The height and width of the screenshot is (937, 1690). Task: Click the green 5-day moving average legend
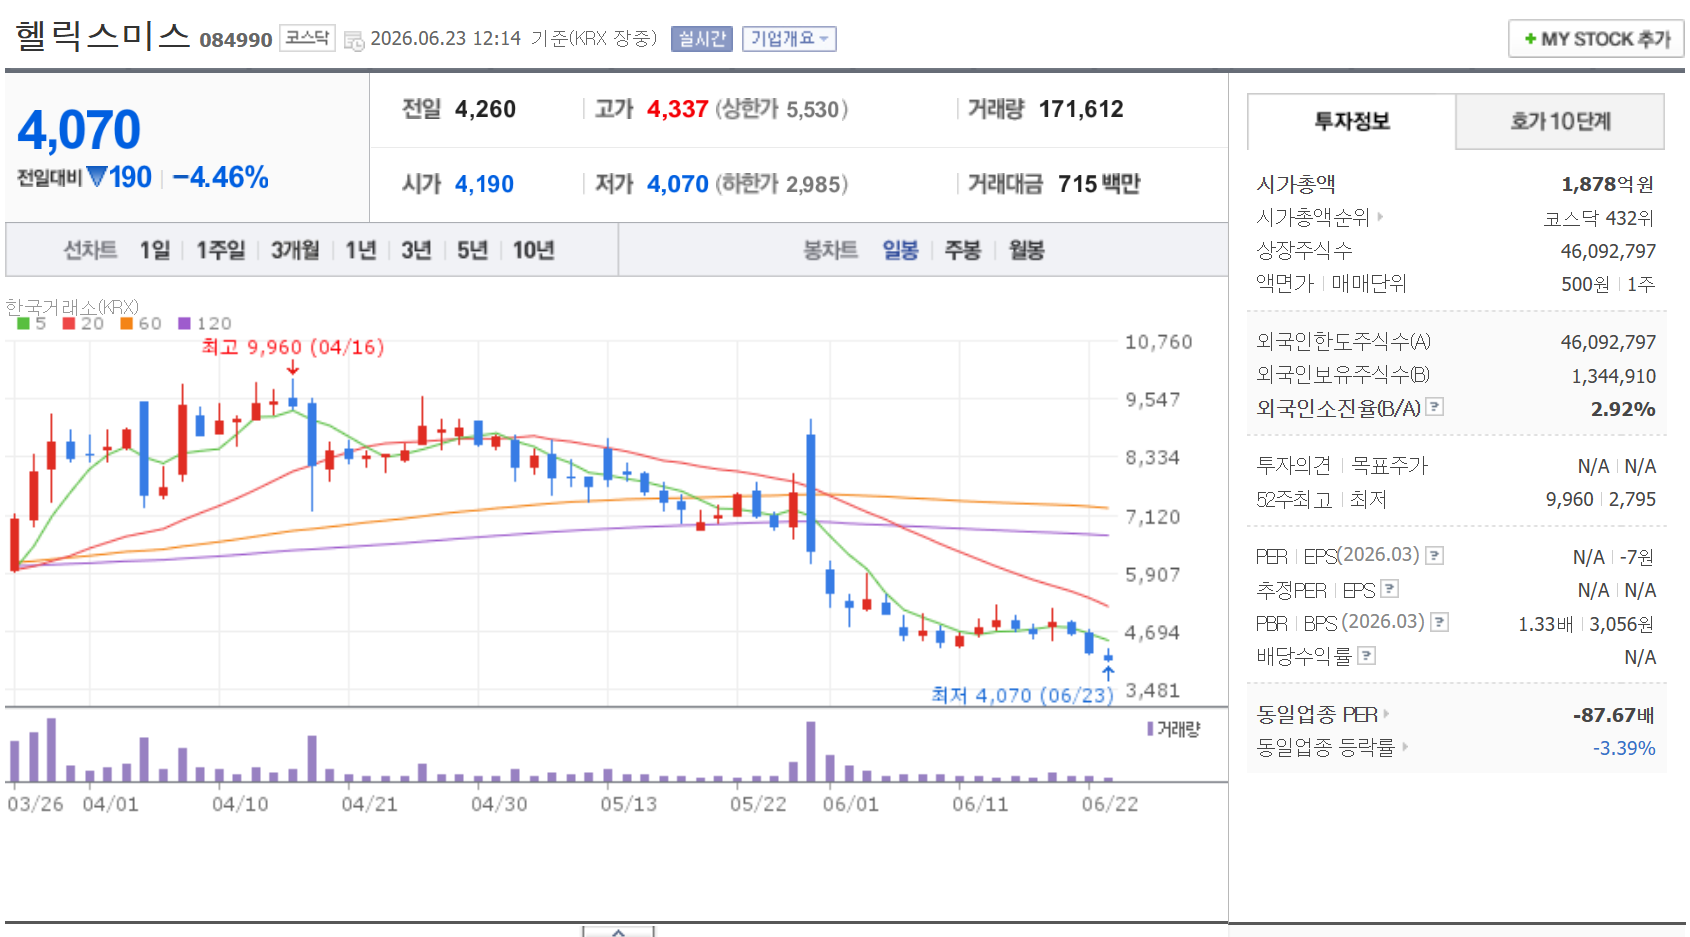[31, 323]
